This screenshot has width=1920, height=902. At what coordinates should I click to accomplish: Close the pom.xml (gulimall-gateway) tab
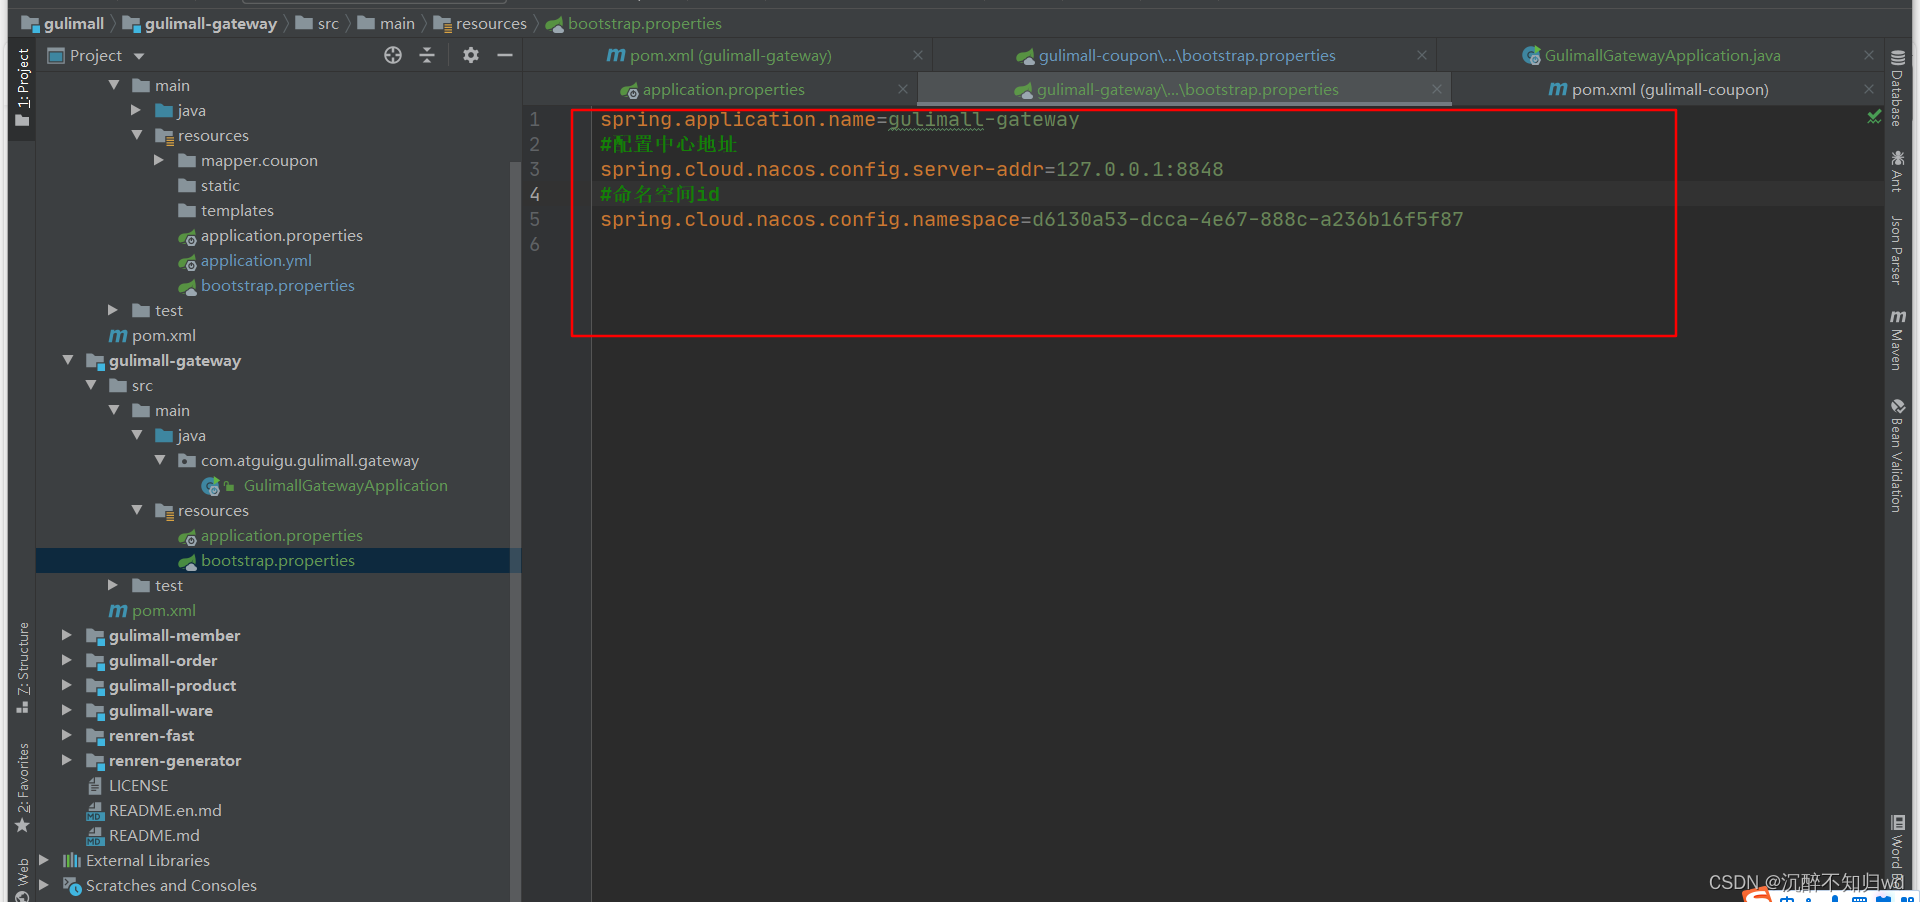click(x=918, y=56)
